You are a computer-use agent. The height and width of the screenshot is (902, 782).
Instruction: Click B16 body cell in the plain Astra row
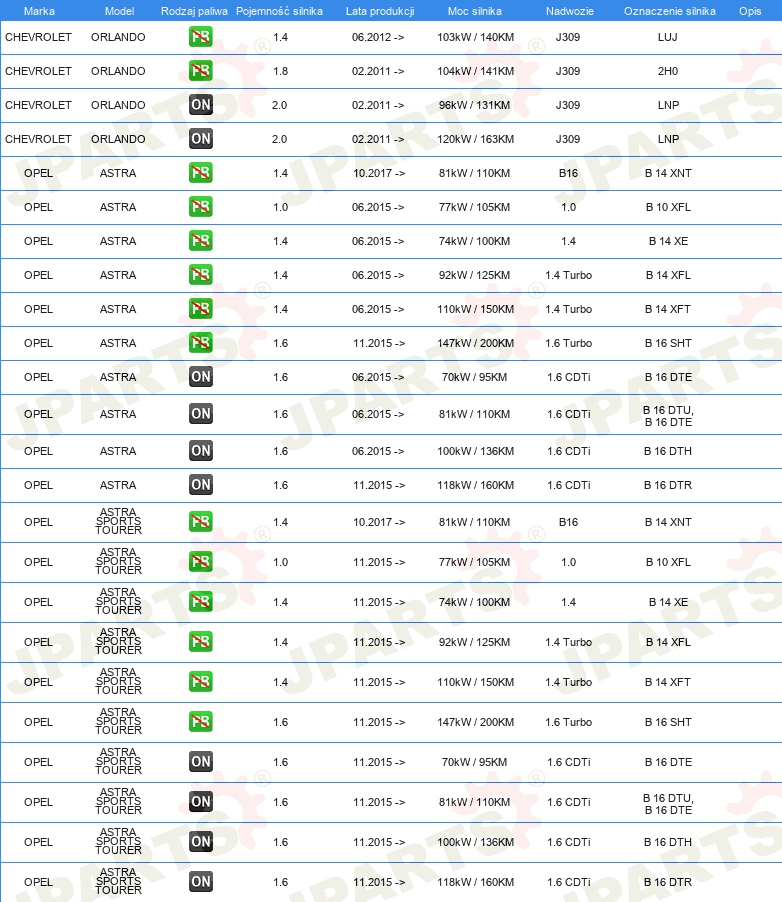(x=568, y=173)
